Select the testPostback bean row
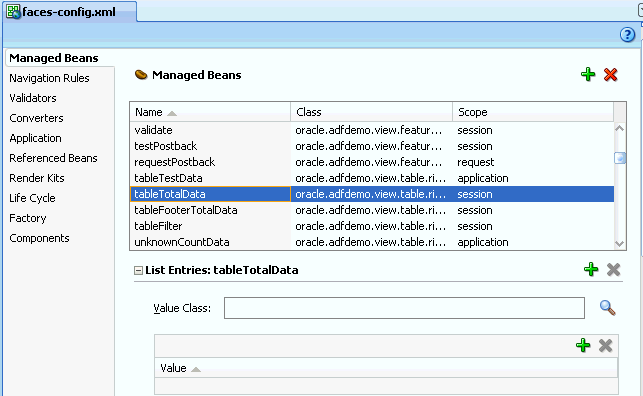The width and height of the screenshot is (643, 396). tap(372, 146)
